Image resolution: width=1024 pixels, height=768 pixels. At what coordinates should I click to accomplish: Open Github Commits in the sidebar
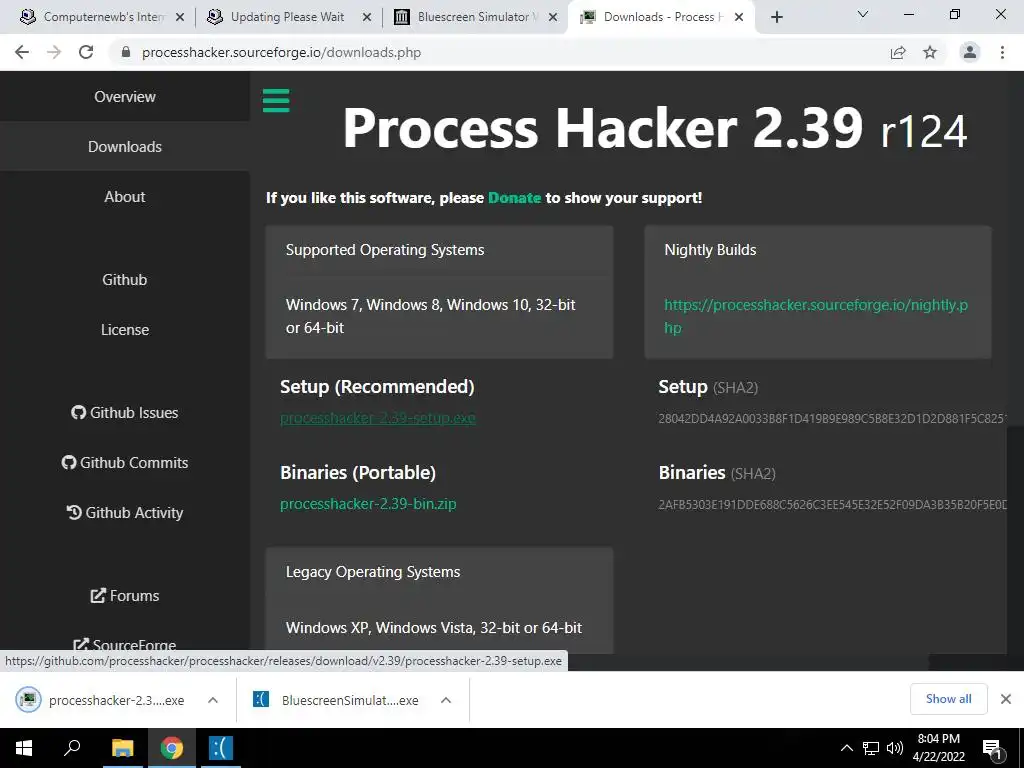coord(125,462)
